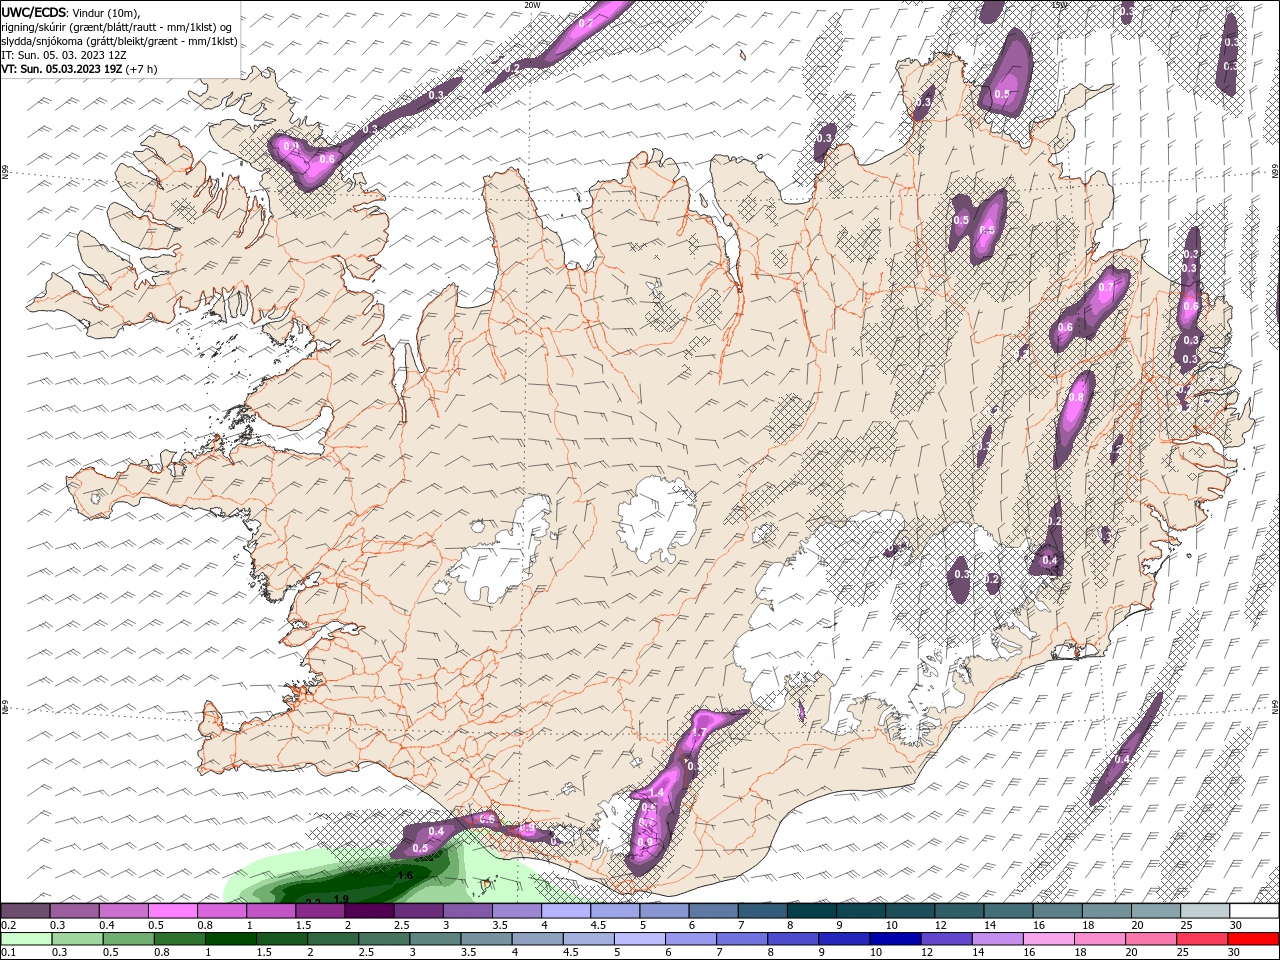Image resolution: width=1280 pixels, height=960 pixels.
Task: Select the darkest green rain swatch between 1 and 1.5
Action: click(230, 939)
